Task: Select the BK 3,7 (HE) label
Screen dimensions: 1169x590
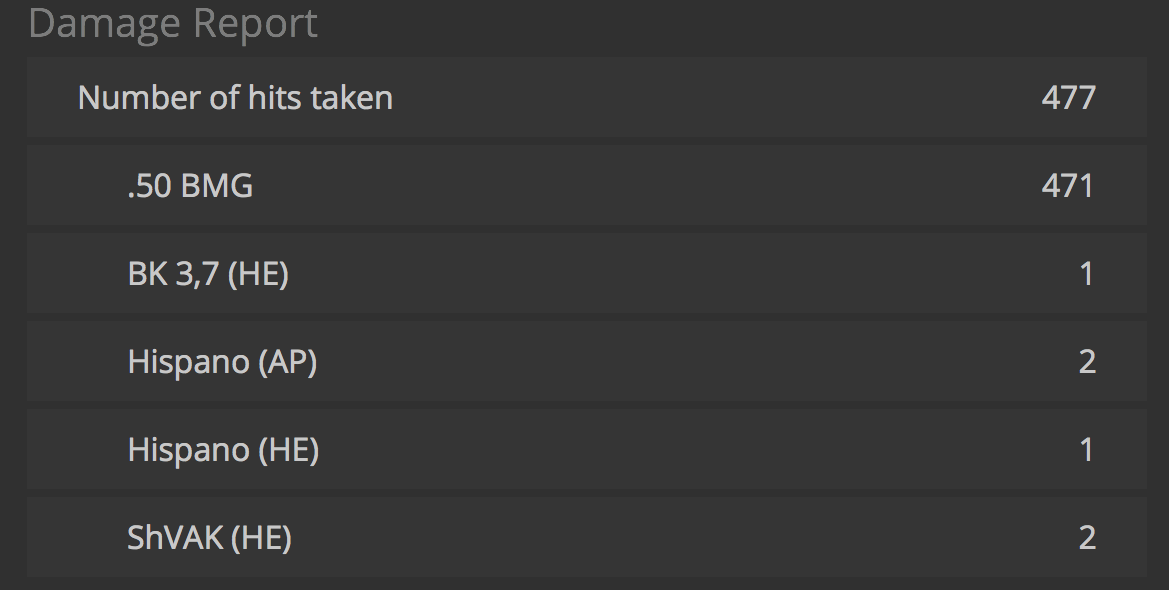Action: 208,274
